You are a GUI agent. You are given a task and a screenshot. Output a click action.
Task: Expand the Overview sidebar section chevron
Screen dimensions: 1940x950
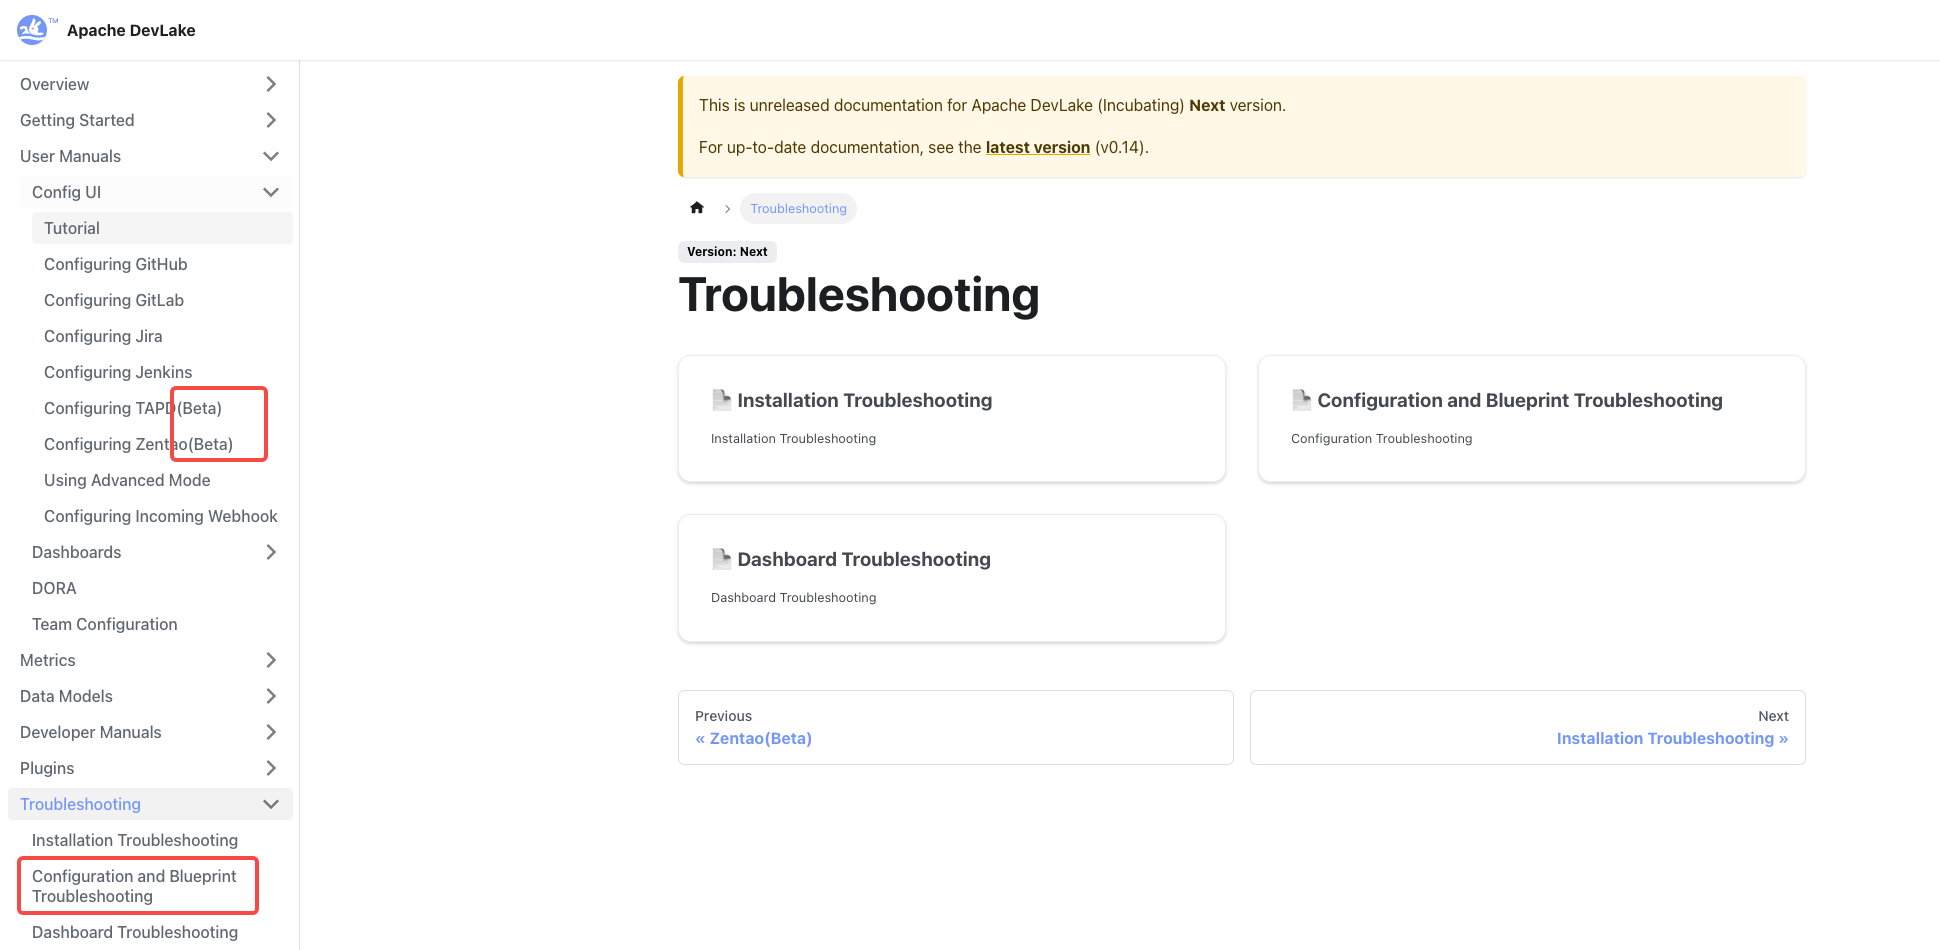point(270,84)
